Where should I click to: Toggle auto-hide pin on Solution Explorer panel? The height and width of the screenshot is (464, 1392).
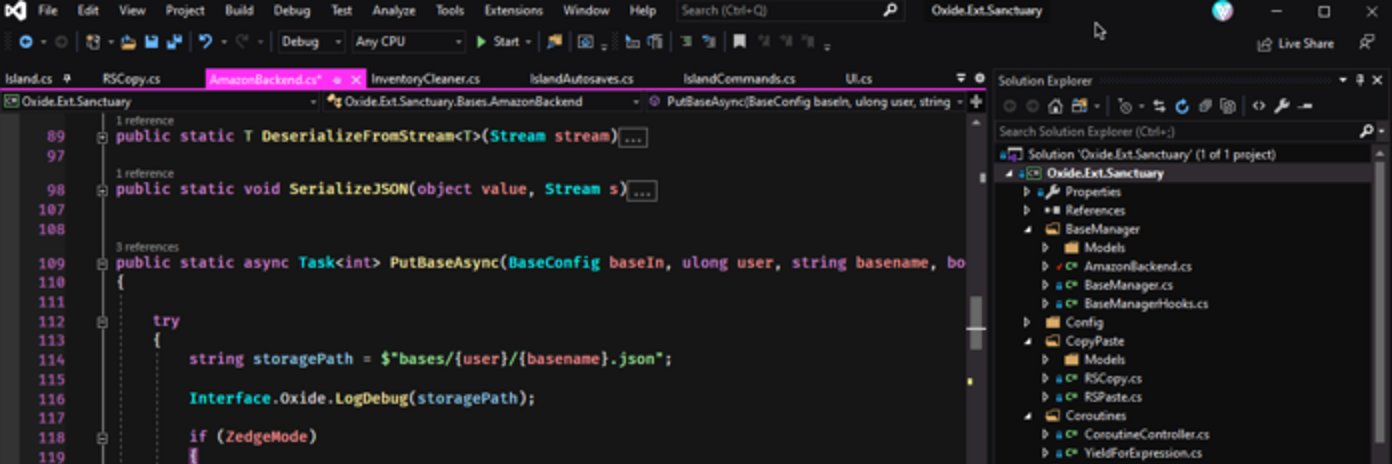click(x=1358, y=80)
